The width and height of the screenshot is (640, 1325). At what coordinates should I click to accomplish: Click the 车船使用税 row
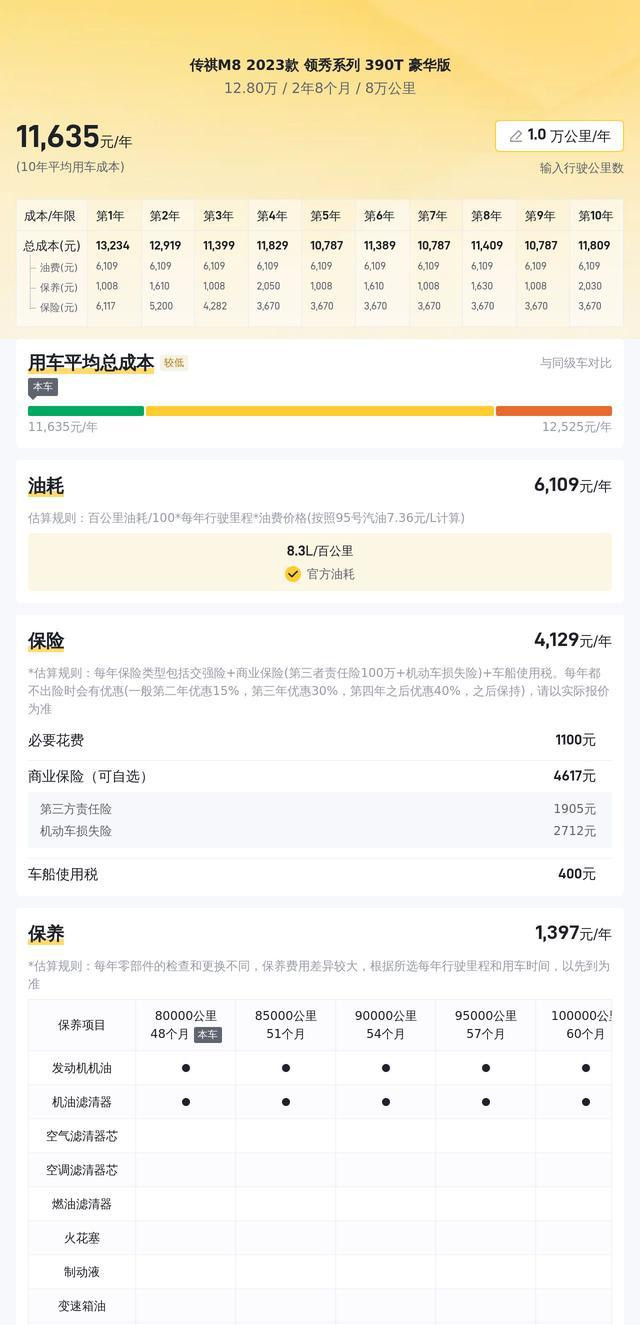pos(320,874)
